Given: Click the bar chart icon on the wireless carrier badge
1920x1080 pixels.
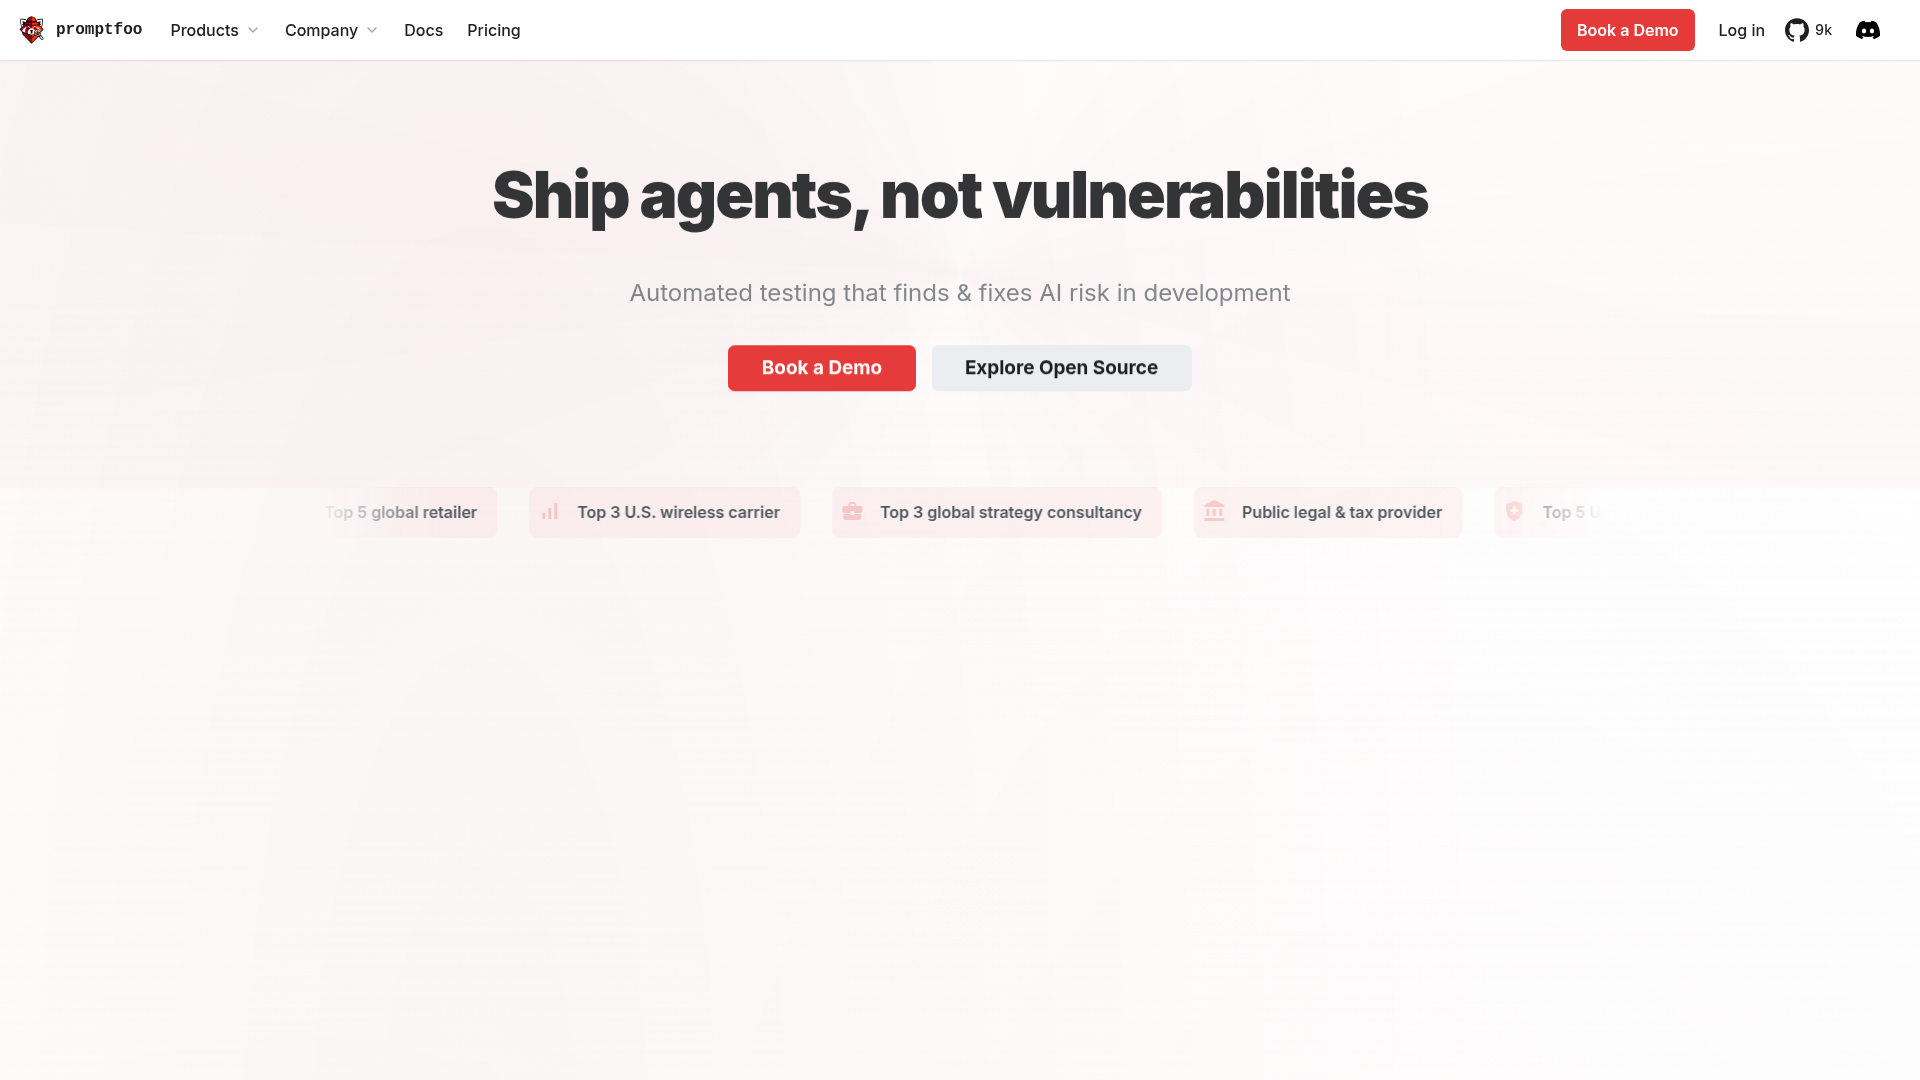Looking at the screenshot, I should [551, 511].
